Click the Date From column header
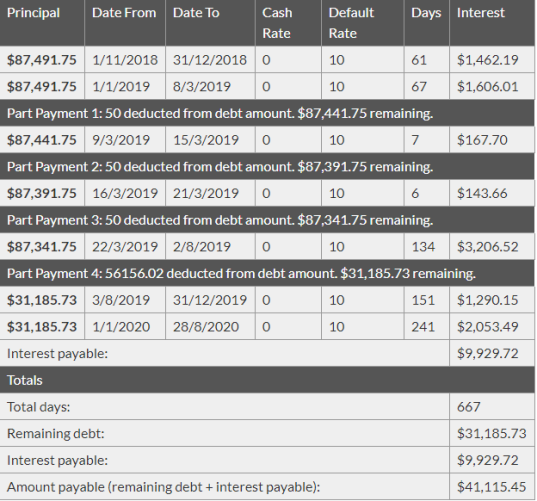Screen dimensions: 537x501 pyautogui.click(x=125, y=23)
